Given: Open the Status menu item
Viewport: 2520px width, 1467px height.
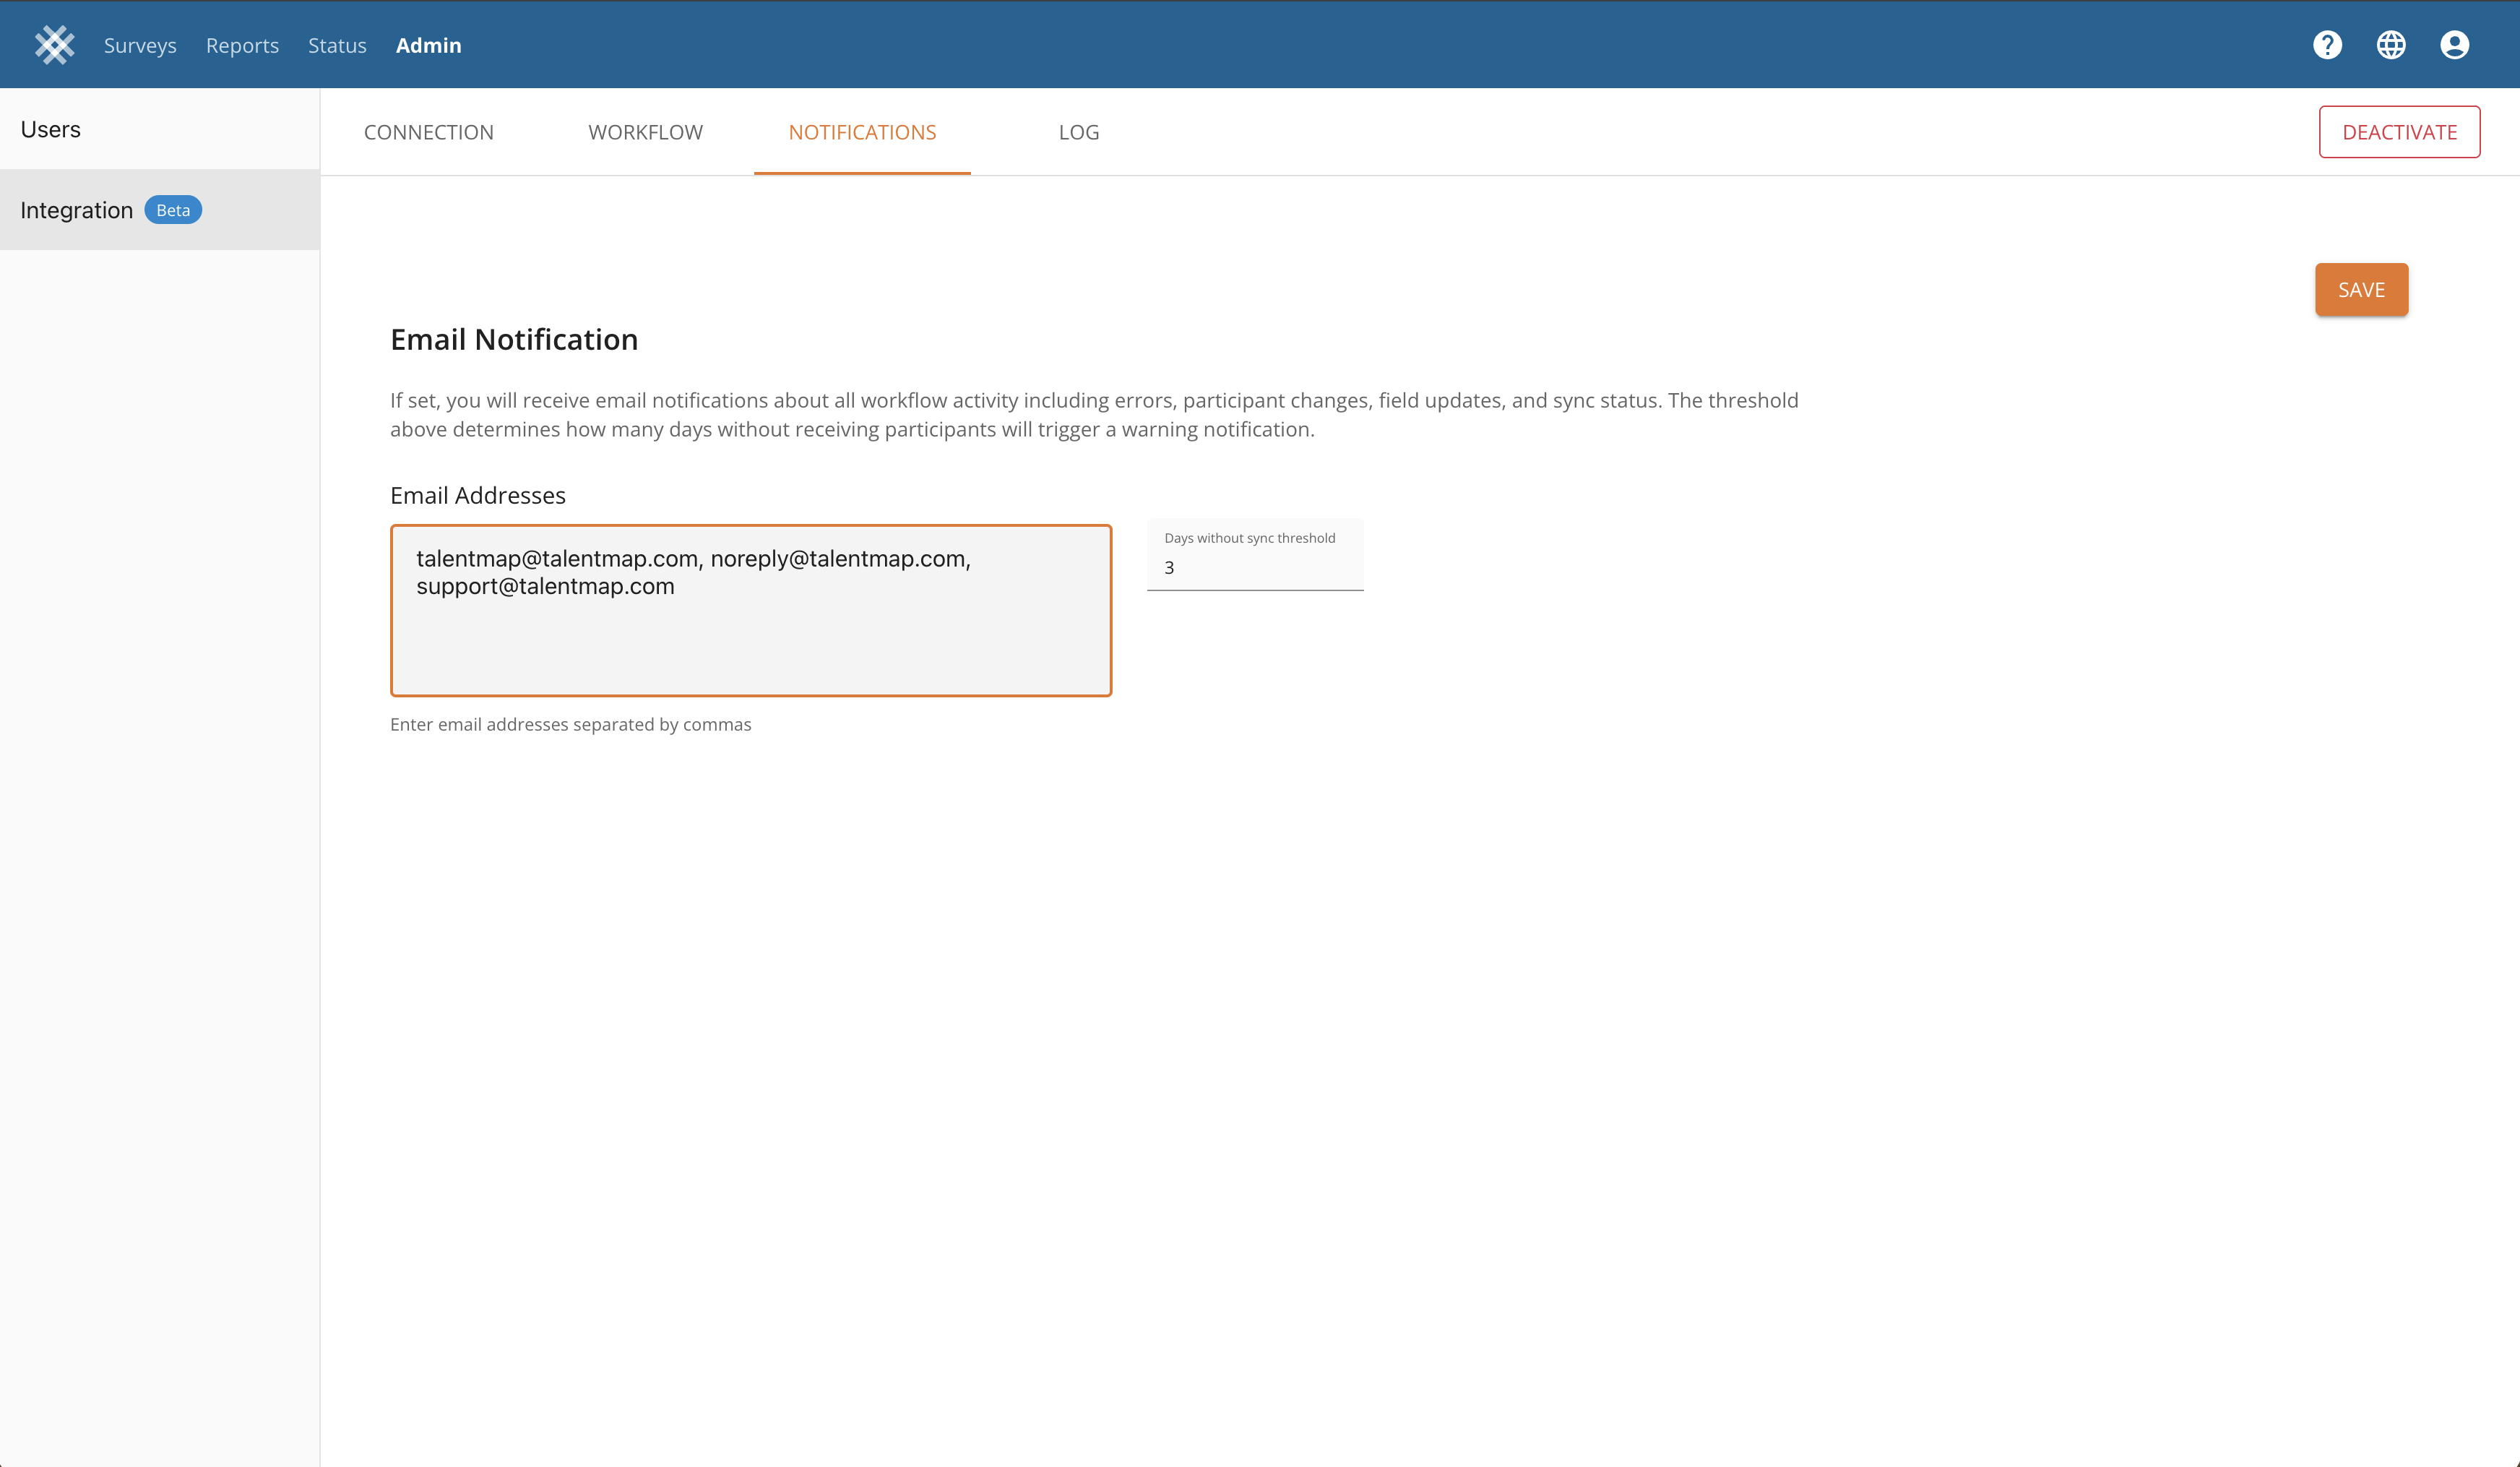Looking at the screenshot, I should point(337,46).
